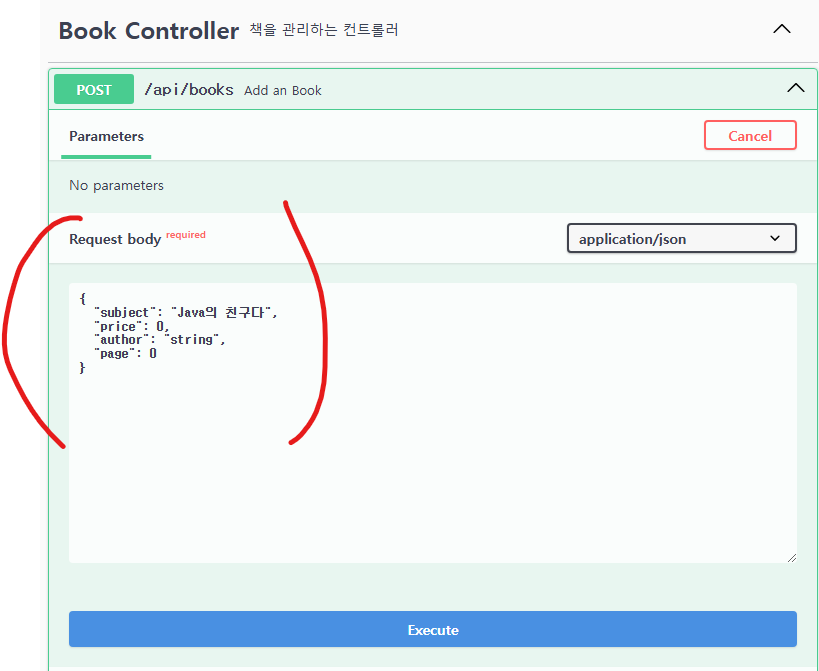Click the "author": "string" line in JSON
Screen dimensions: 819x671
160,340
